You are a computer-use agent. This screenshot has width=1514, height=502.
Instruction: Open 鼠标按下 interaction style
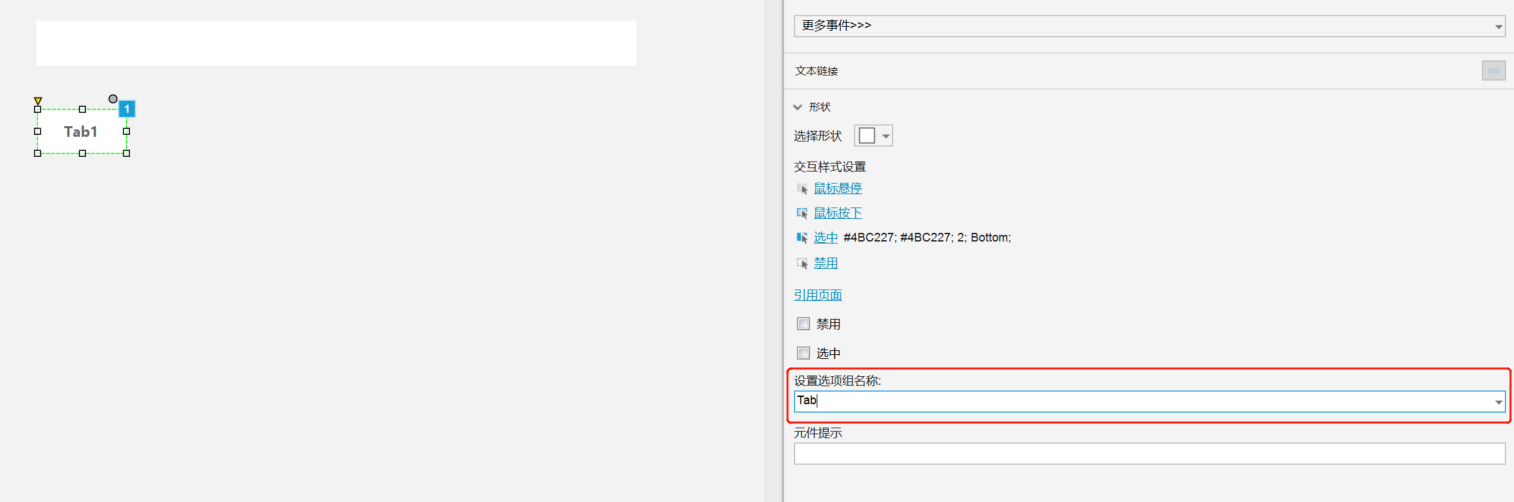(838, 213)
